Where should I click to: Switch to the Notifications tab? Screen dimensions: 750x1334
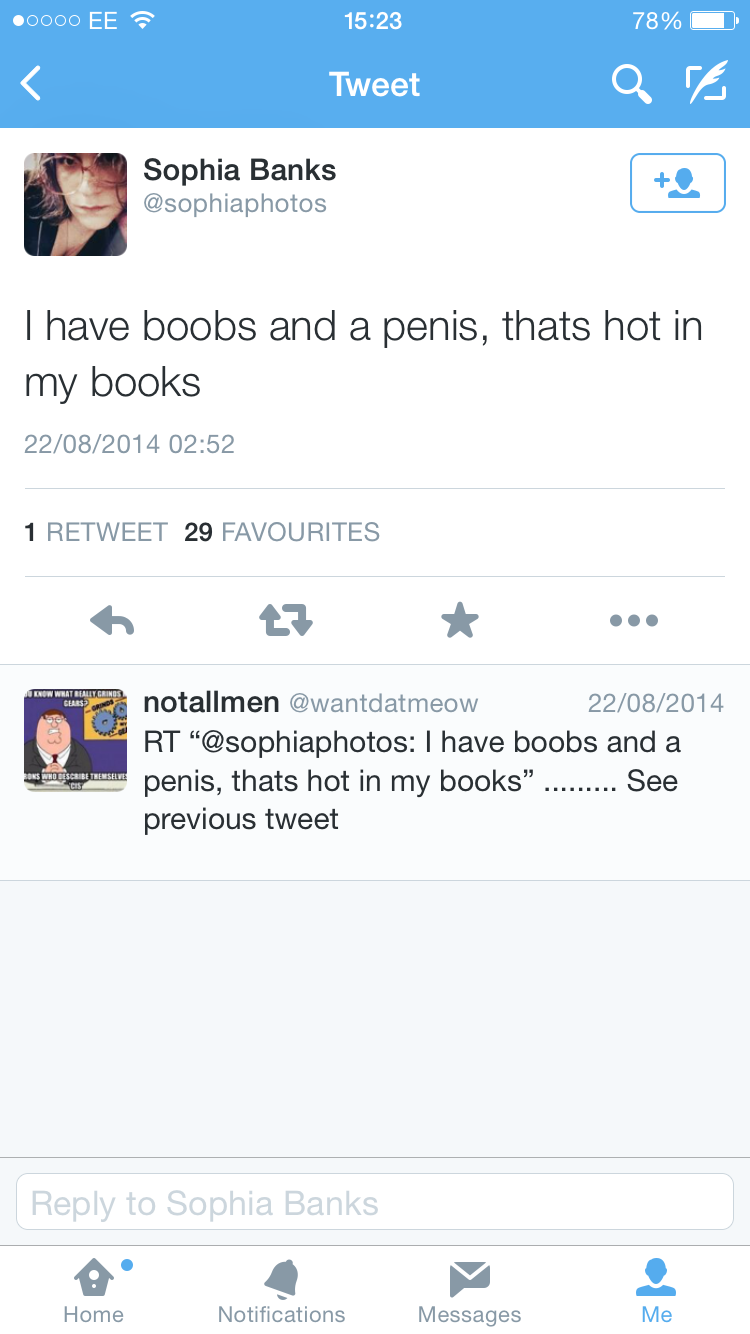point(281,1290)
